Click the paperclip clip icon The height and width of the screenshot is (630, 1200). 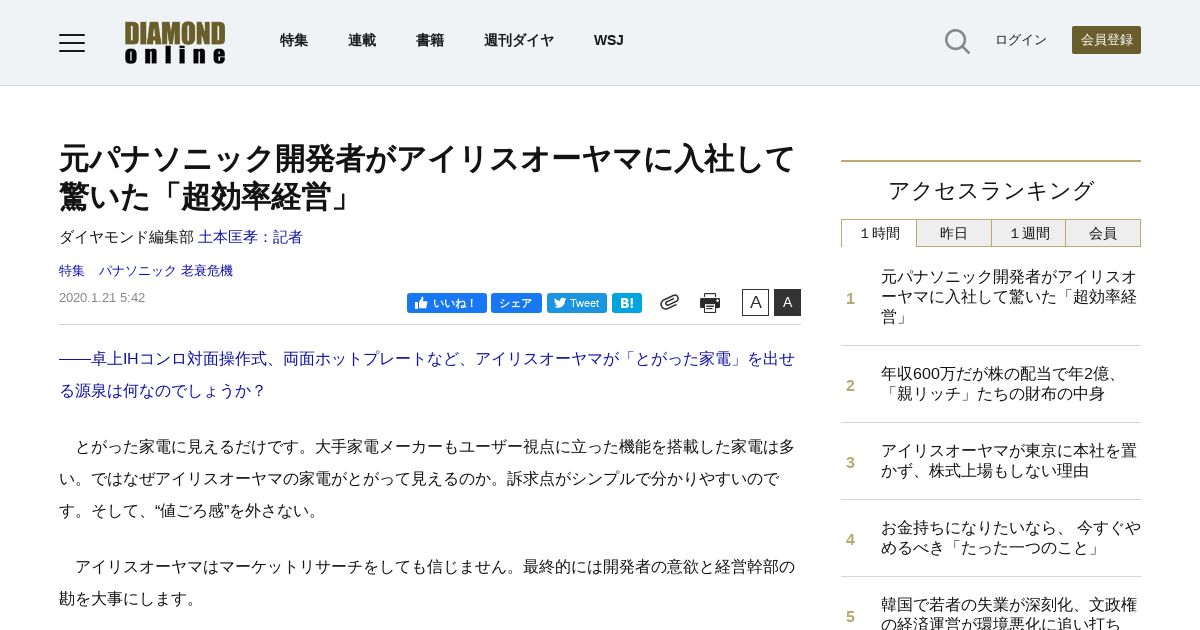pyautogui.click(x=669, y=302)
